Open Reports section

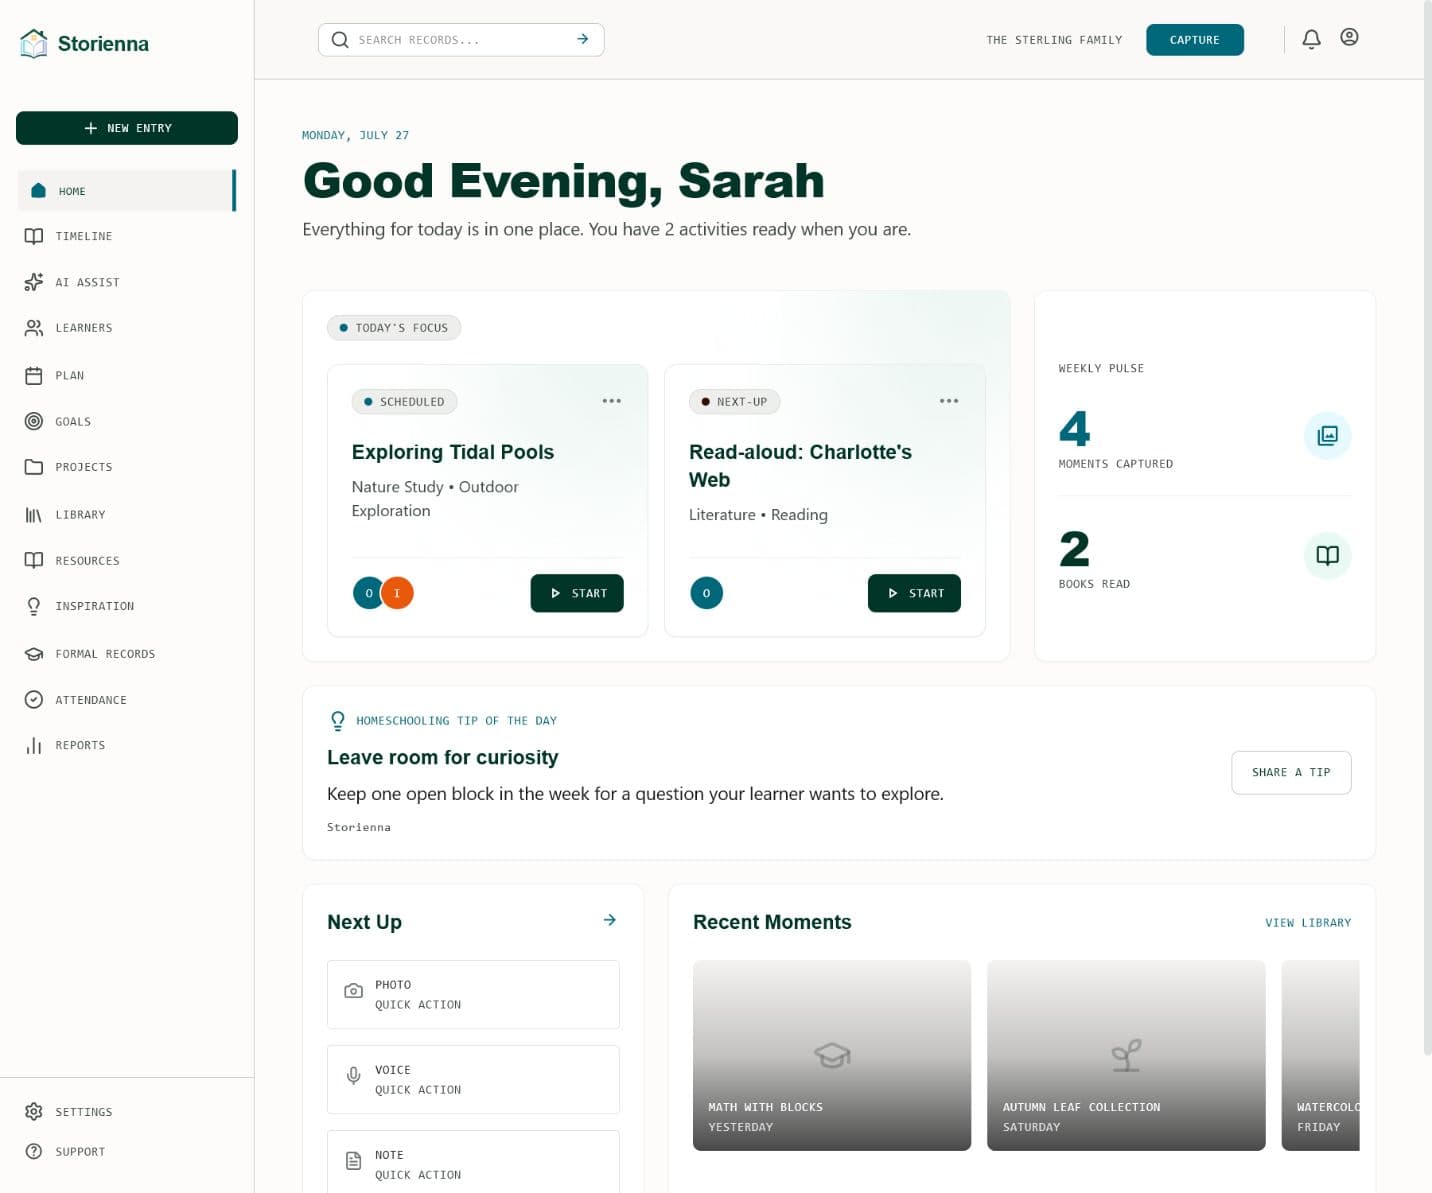click(x=126, y=745)
